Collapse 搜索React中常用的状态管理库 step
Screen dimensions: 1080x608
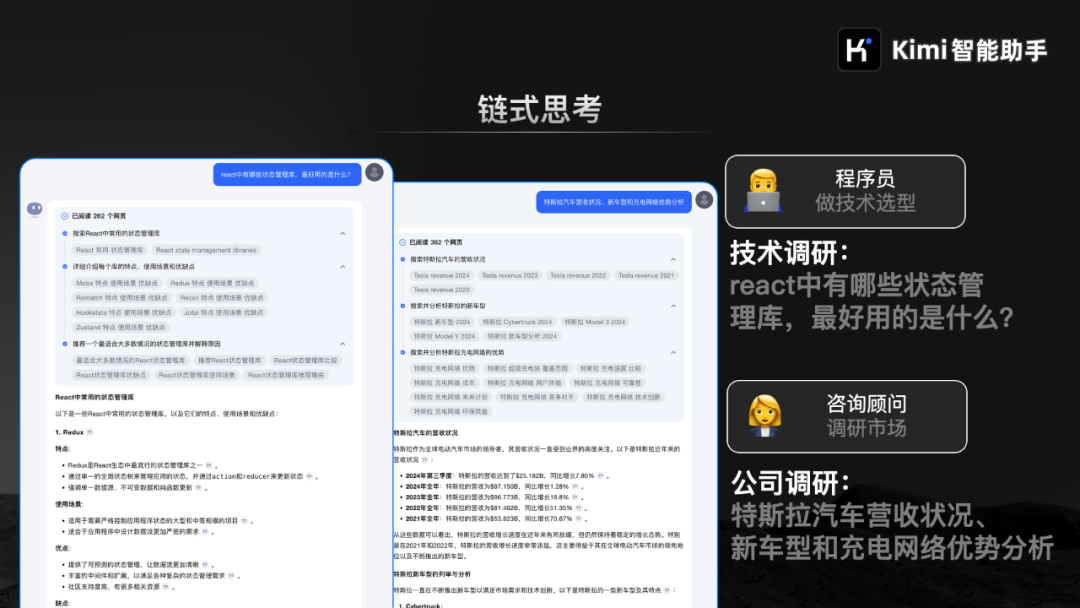click(x=342, y=233)
